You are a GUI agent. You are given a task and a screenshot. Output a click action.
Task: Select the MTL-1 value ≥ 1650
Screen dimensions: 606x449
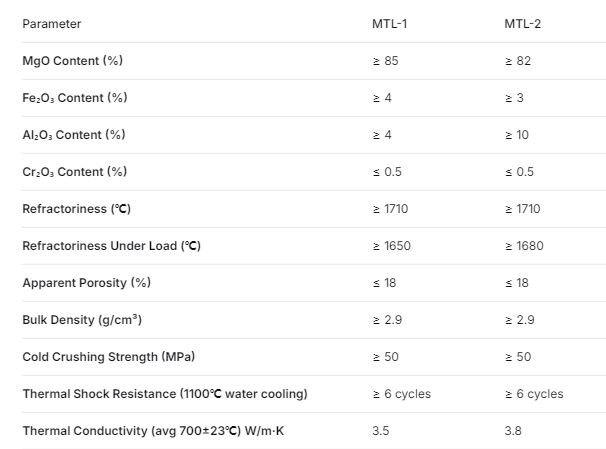tap(392, 246)
